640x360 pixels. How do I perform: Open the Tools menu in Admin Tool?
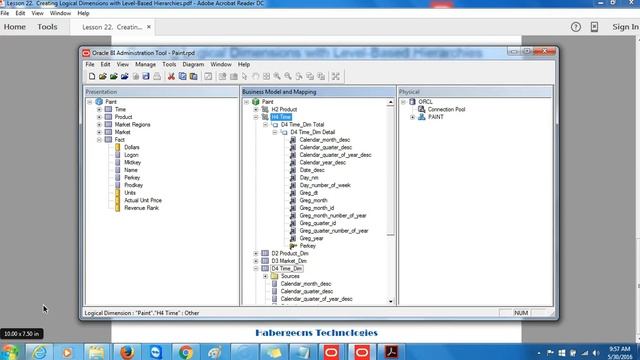[x=169, y=64]
